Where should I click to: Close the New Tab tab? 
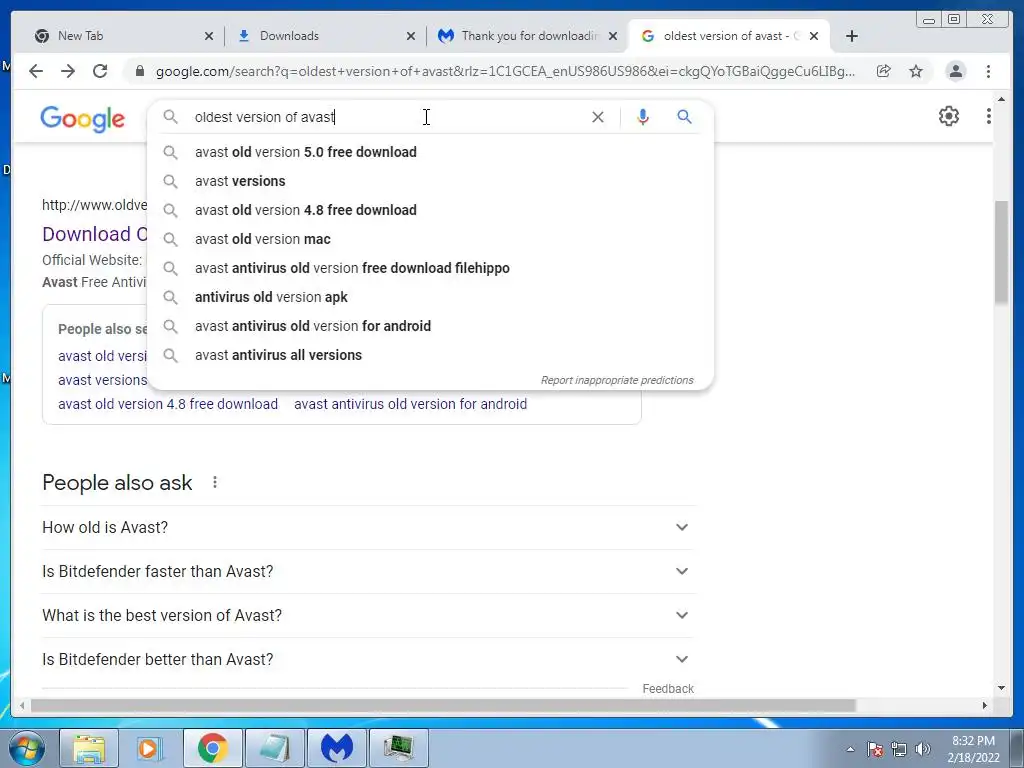[209, 37]
